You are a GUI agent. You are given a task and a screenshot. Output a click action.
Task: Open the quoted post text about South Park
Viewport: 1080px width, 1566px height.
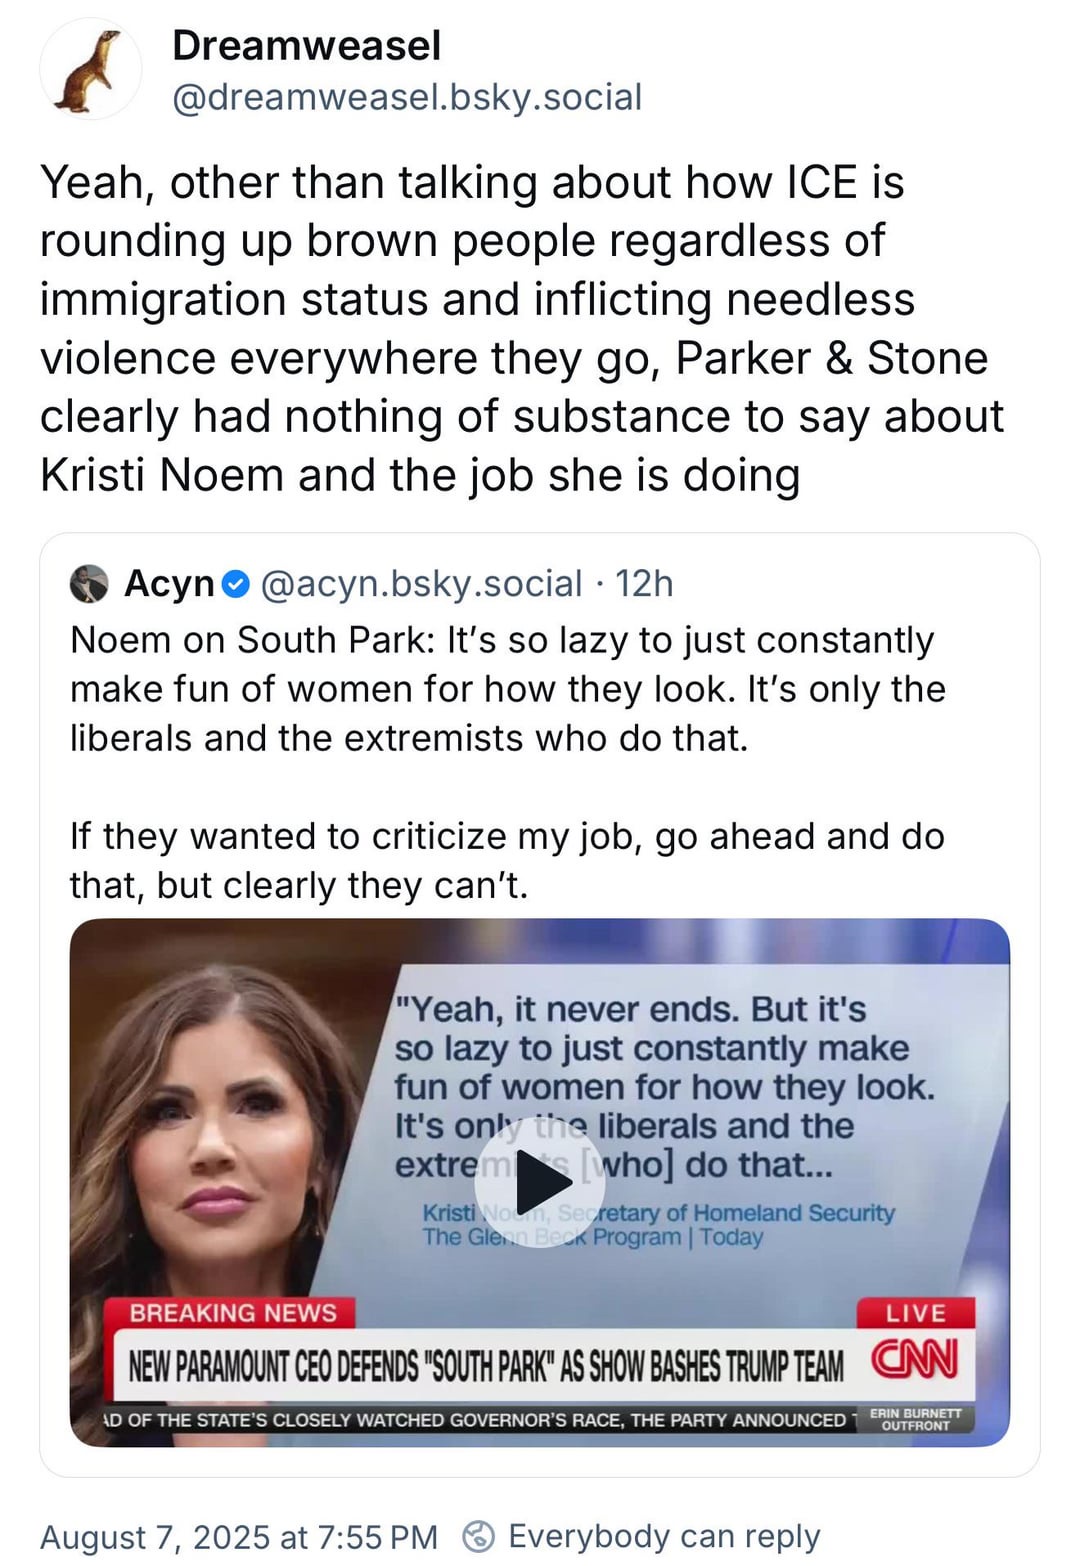coord(508,762)
